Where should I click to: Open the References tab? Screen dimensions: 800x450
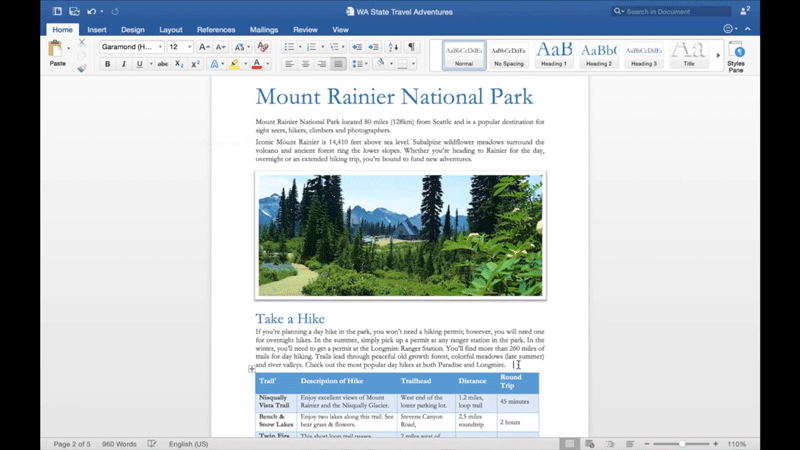[216, 30]
